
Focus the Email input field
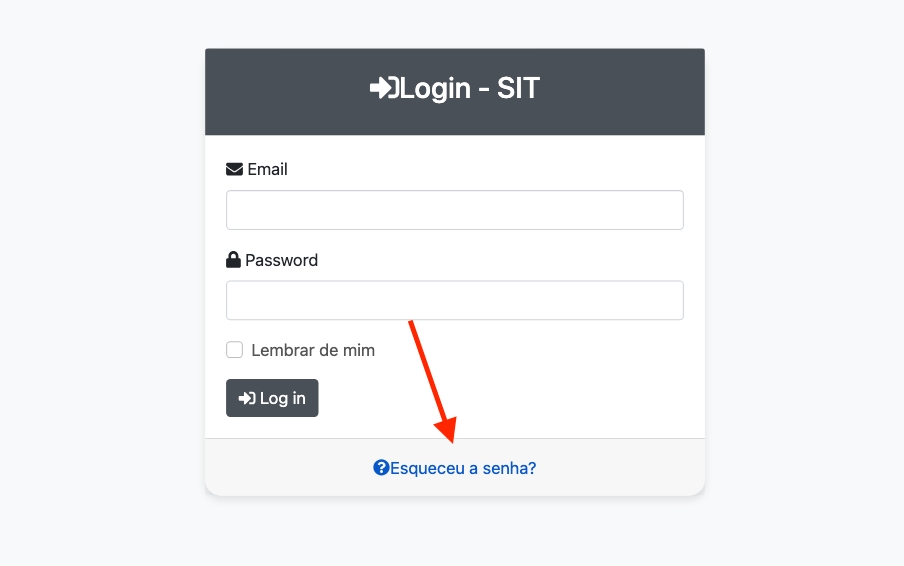coord(454,210)
